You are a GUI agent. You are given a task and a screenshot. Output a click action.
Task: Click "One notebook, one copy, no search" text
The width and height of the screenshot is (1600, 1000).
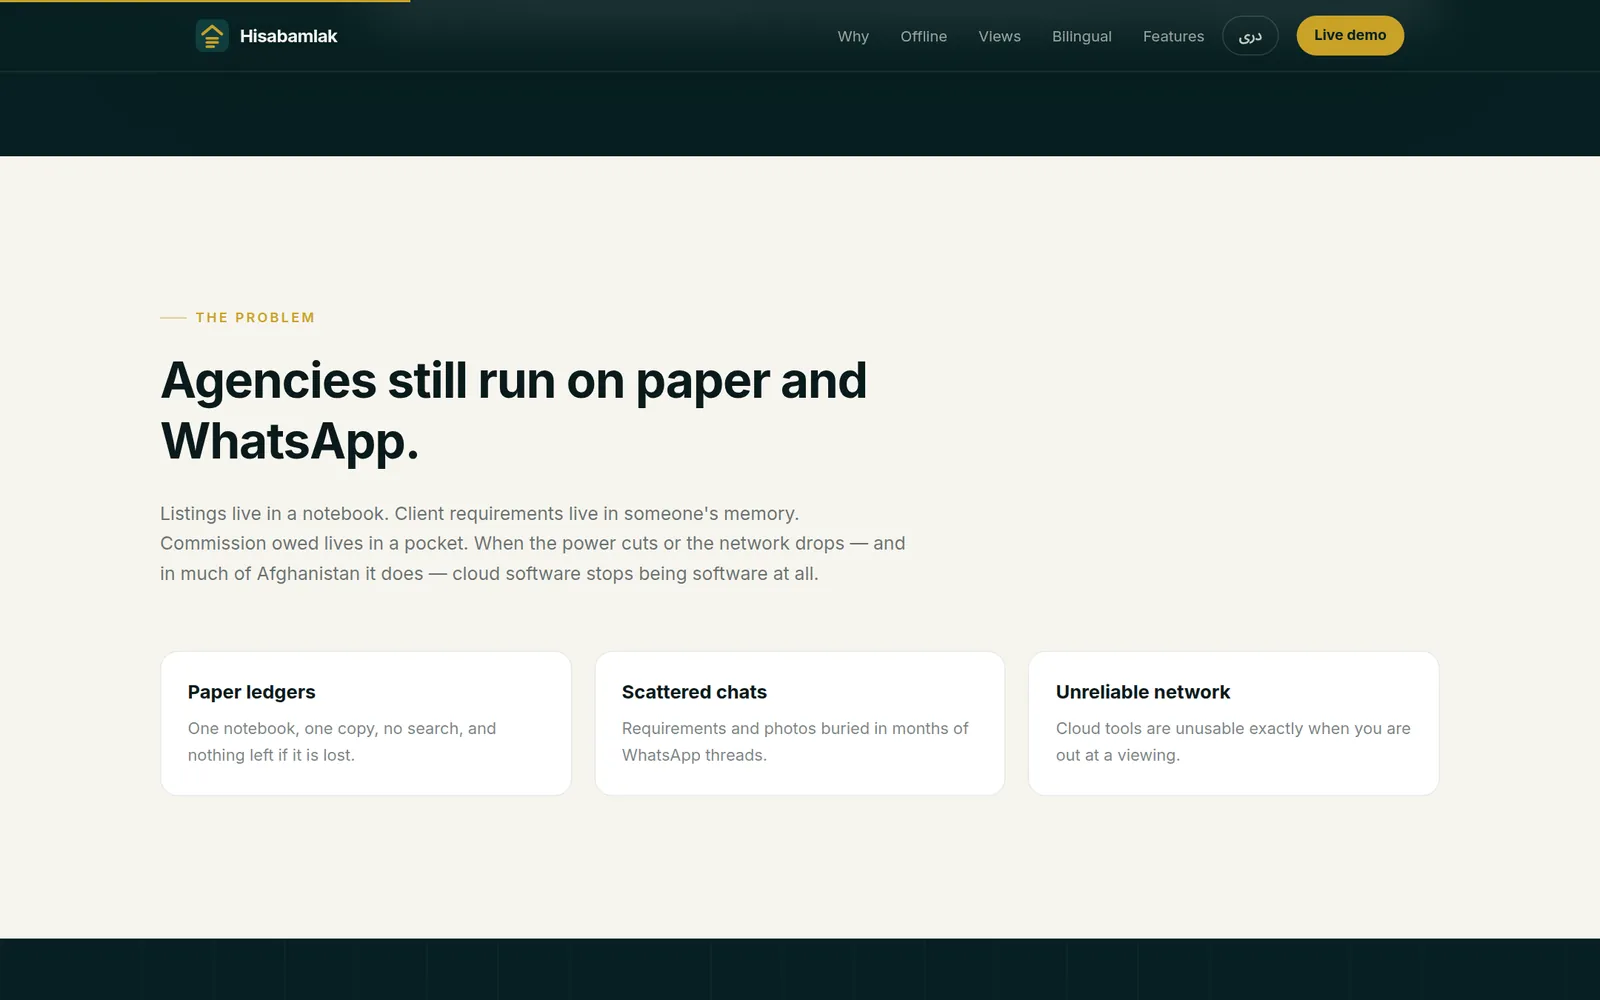click(x=342, y=742)
